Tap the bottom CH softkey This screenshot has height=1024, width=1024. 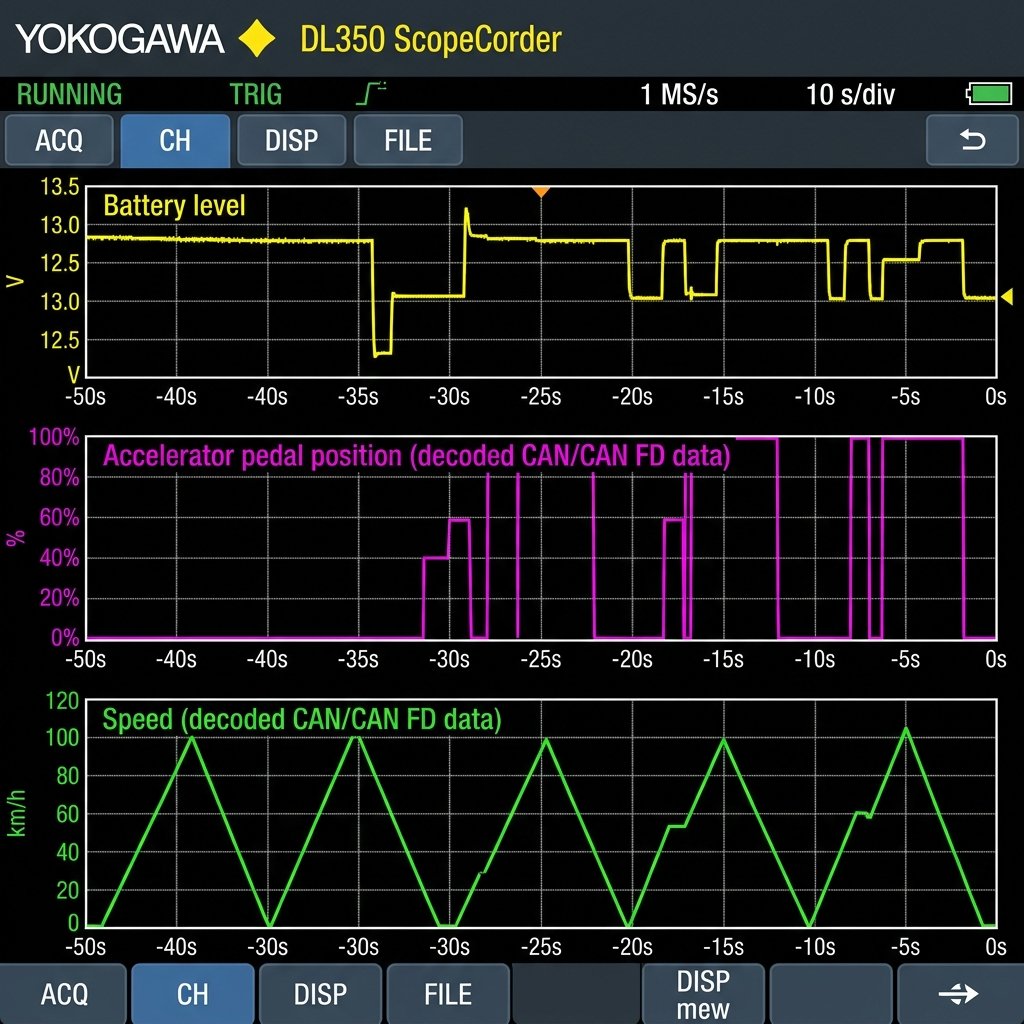[x=193, y=993]
